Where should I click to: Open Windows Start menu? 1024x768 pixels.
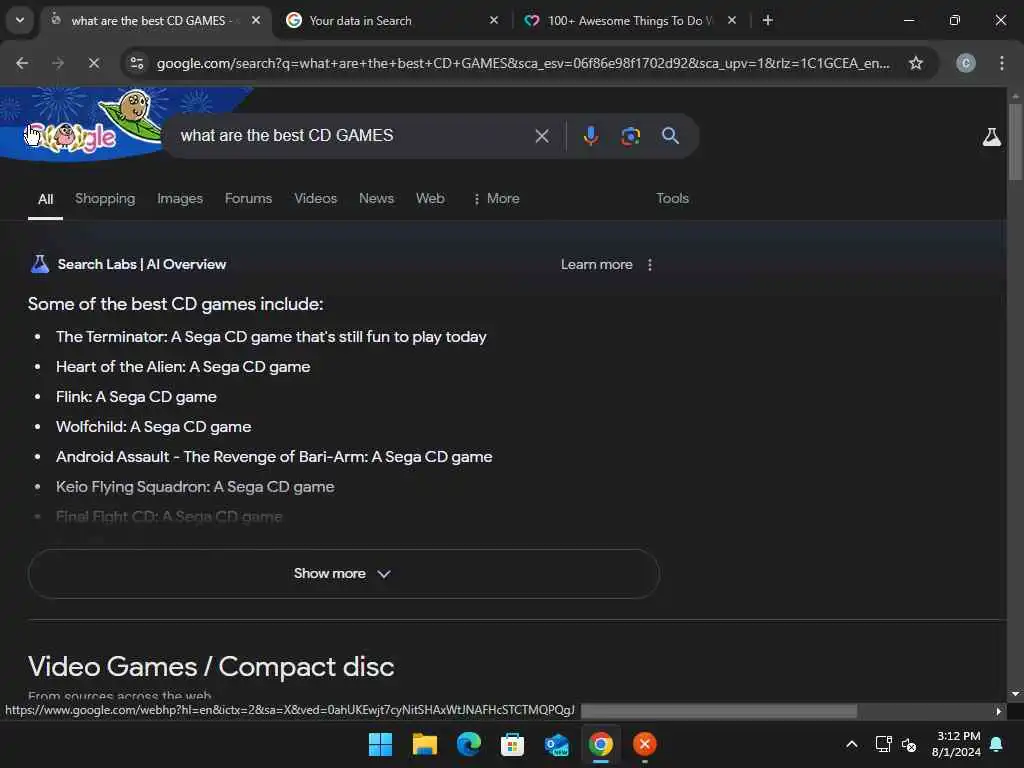tap(380, 744)
